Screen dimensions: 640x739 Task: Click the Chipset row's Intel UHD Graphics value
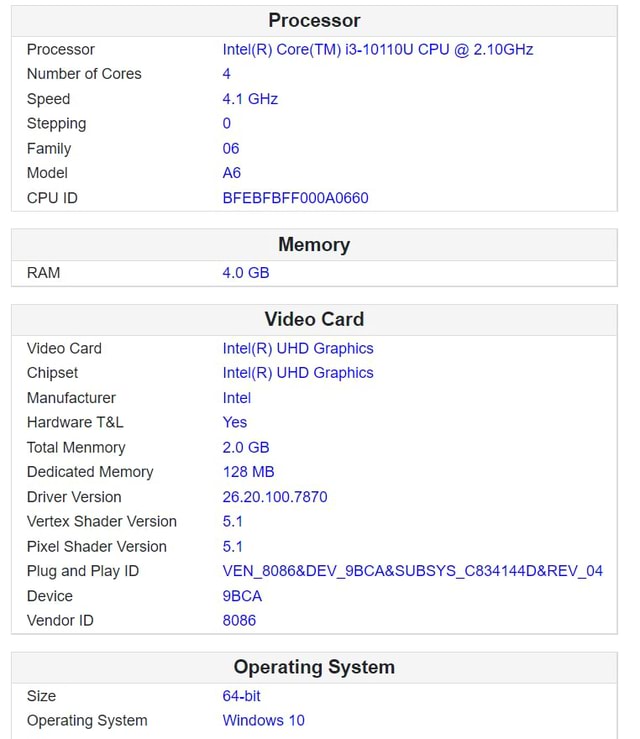pyautogui.click(x=298, y=373)
